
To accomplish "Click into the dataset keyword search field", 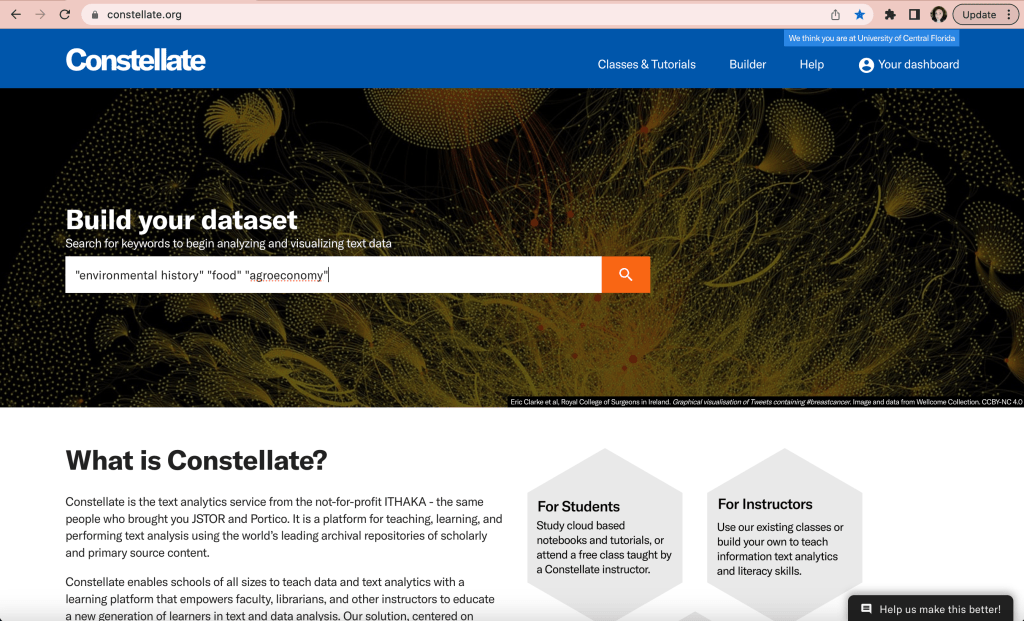I will pos(333,275).
